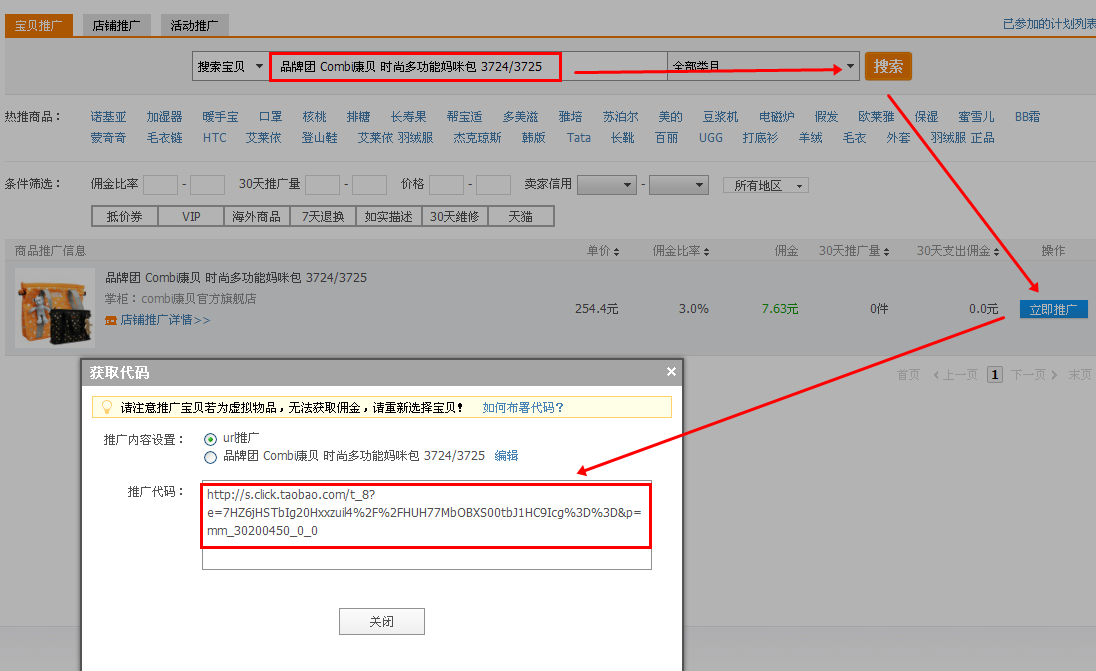Click the 暖手宝 hot product link
Viewport: 1096px width, 671px height.
click(220, 117)
